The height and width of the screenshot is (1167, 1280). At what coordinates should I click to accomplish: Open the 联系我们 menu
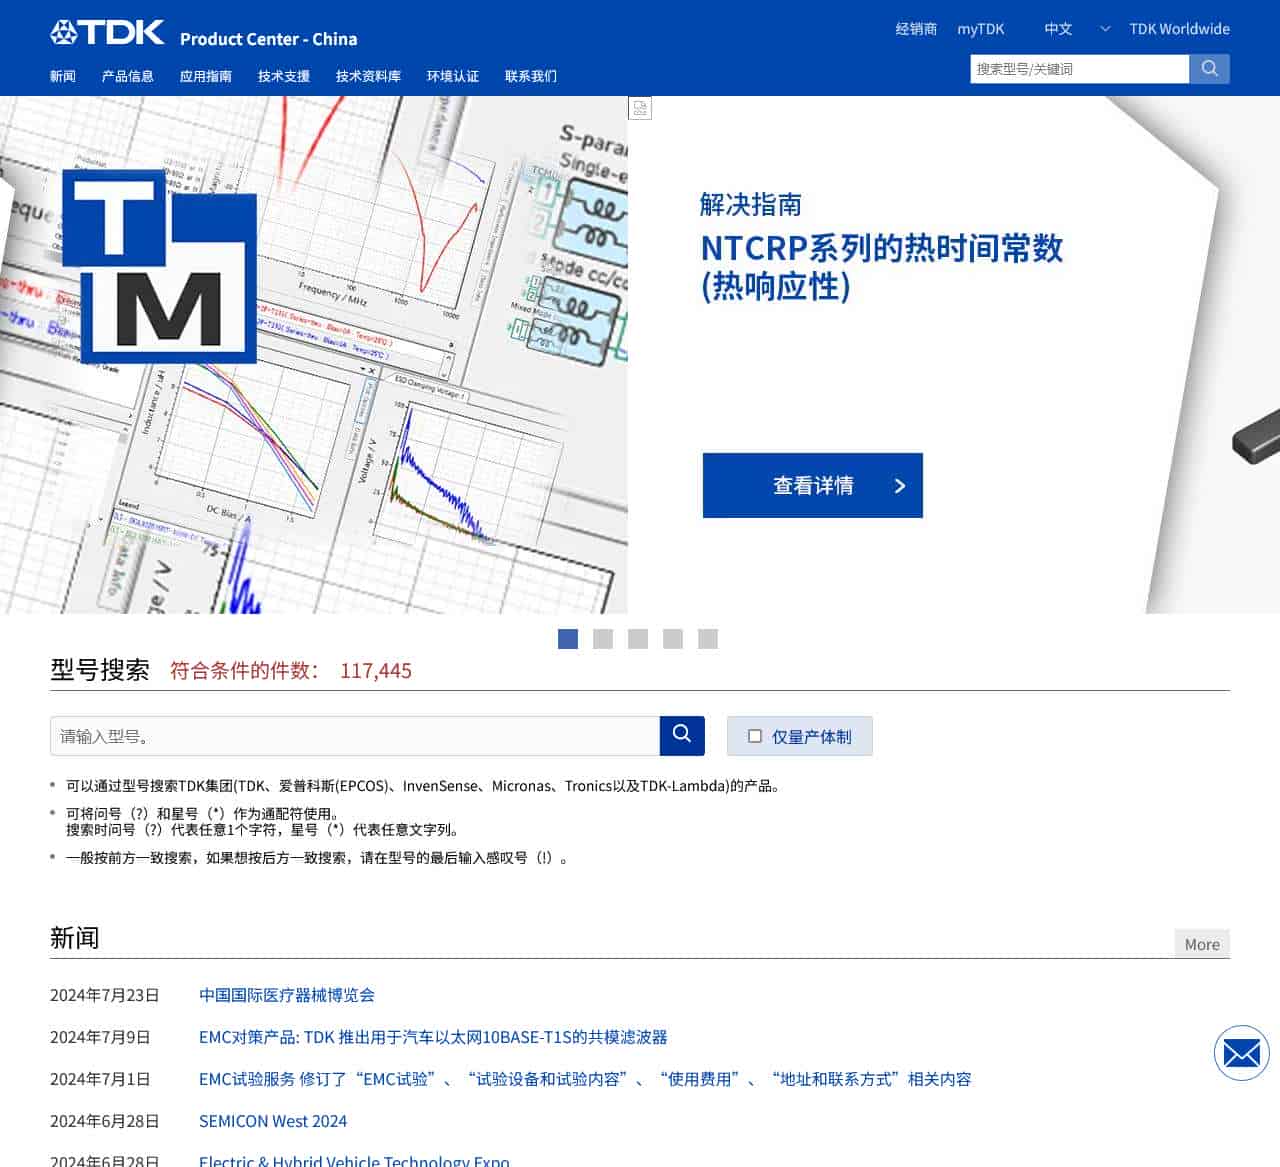[531, 76]
